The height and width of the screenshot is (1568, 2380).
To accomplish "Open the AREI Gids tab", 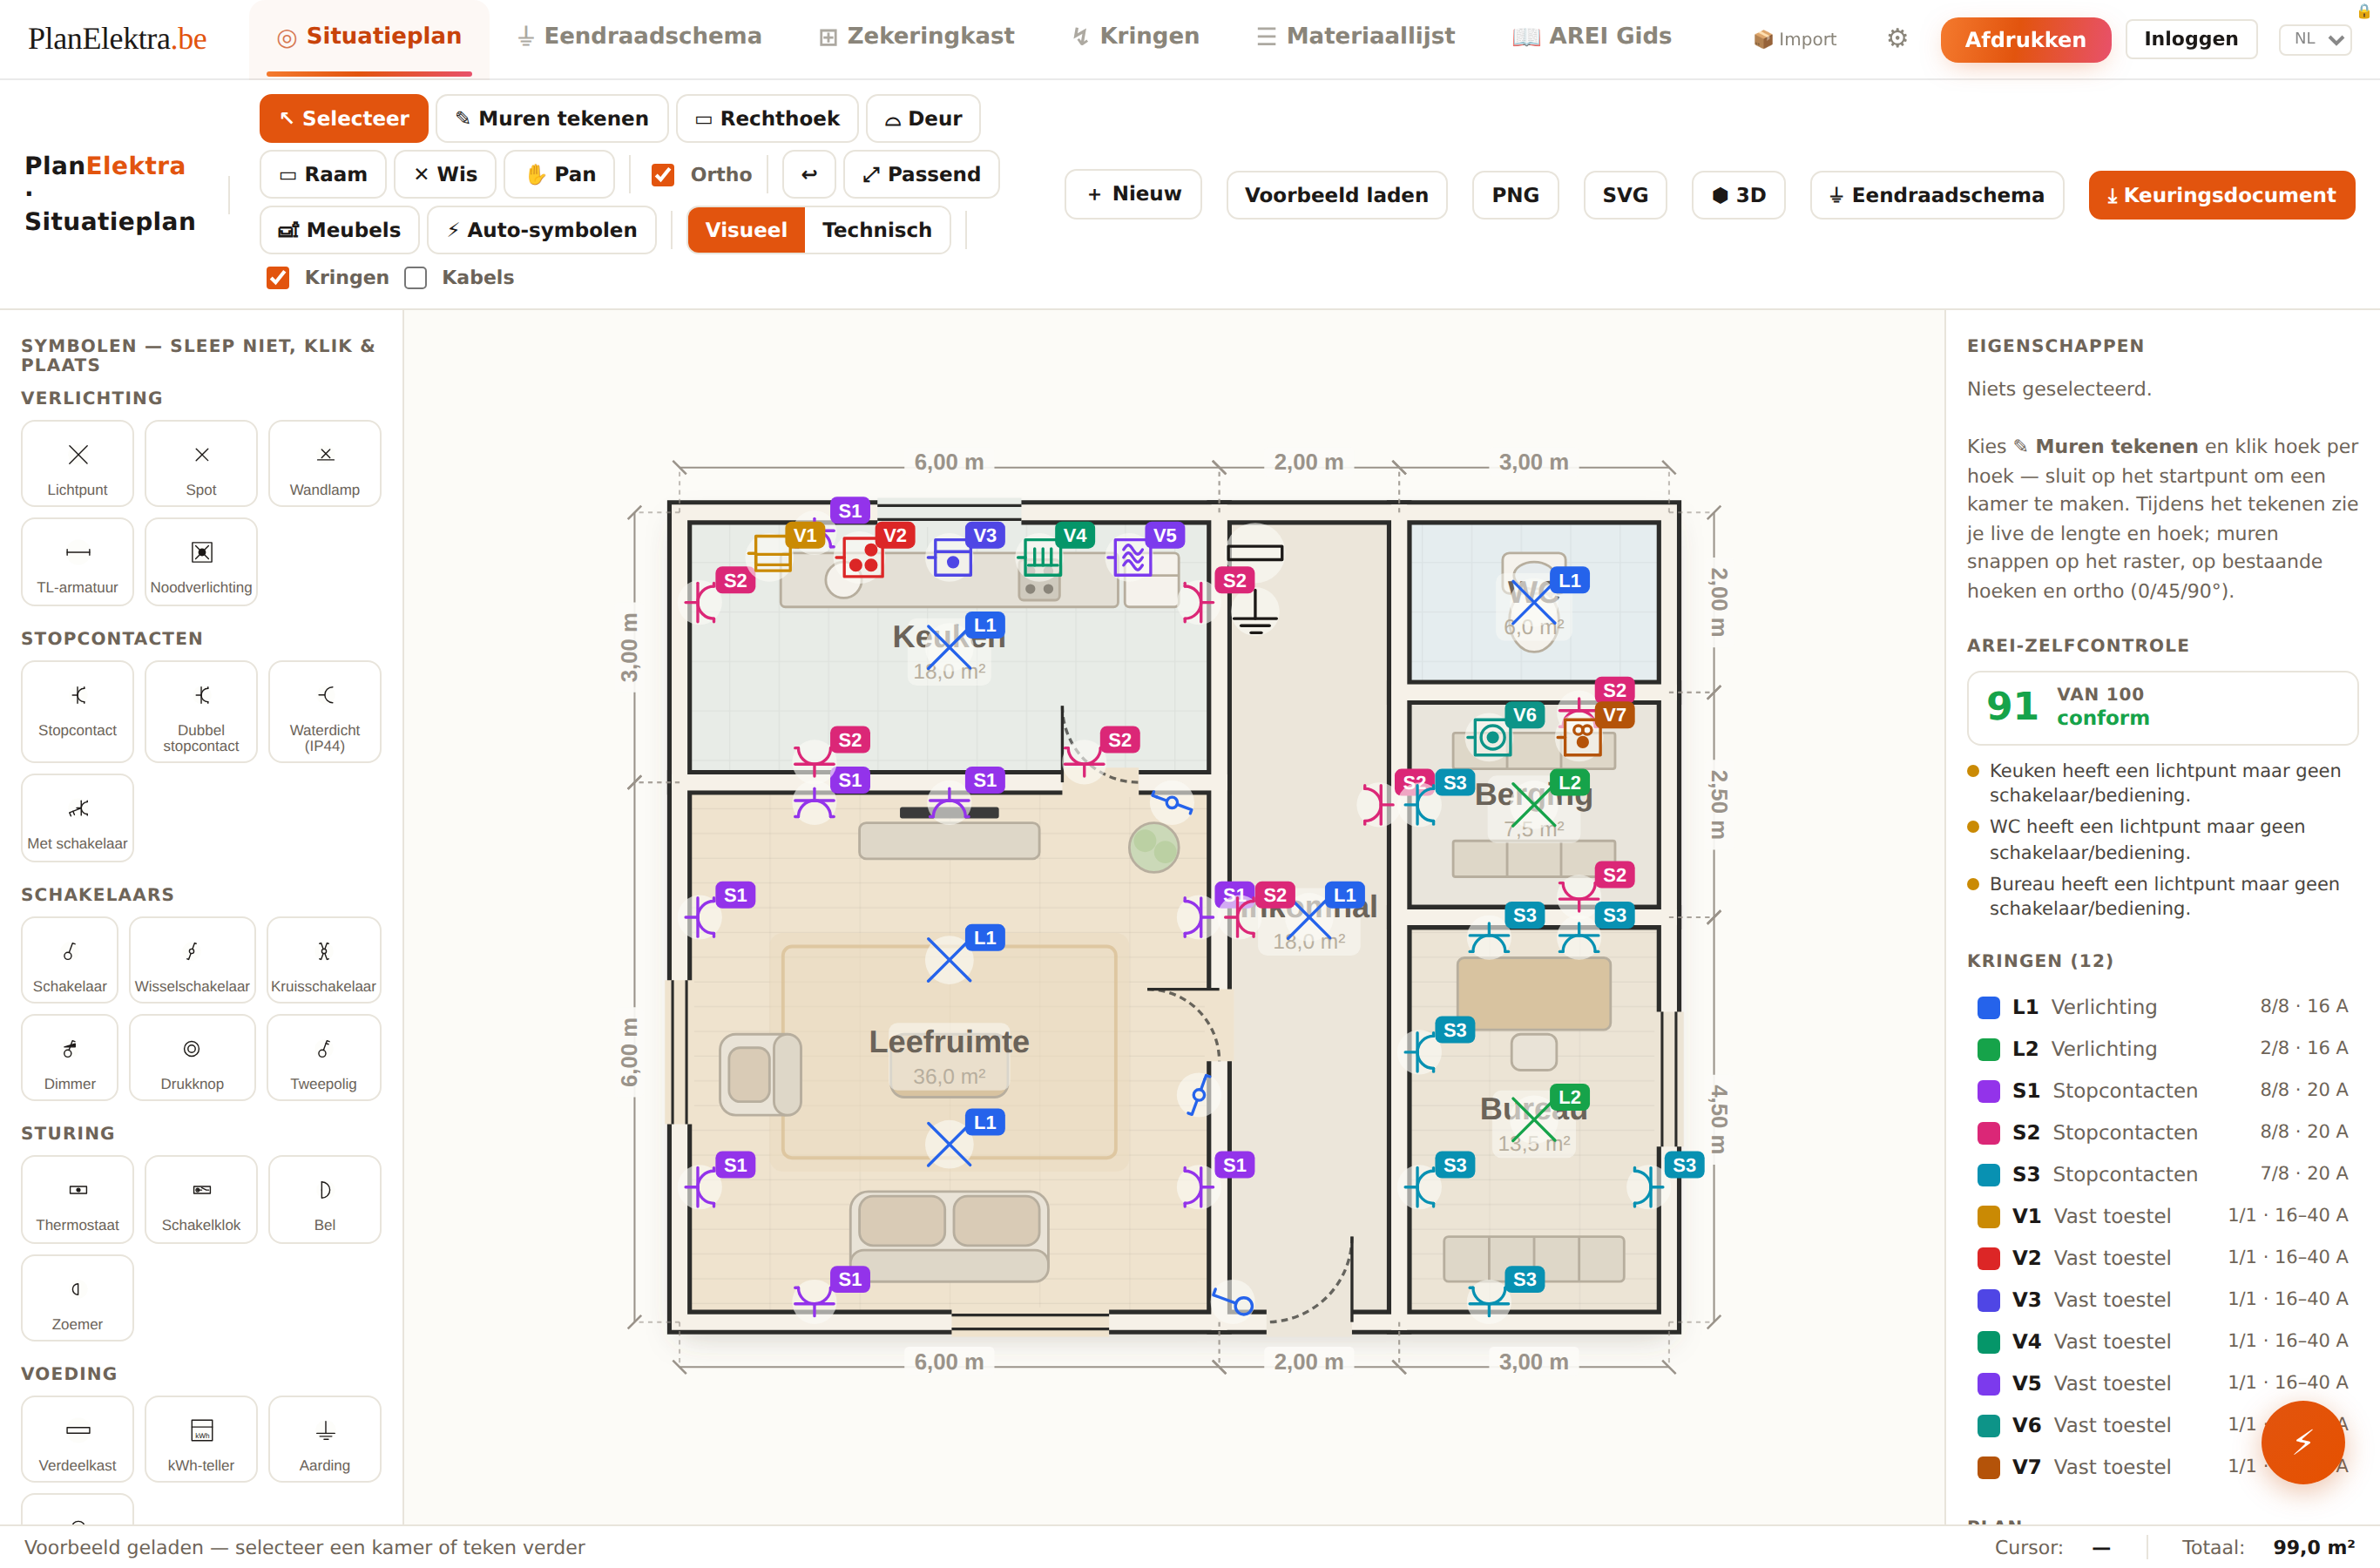I will [x=1592, y=37].
